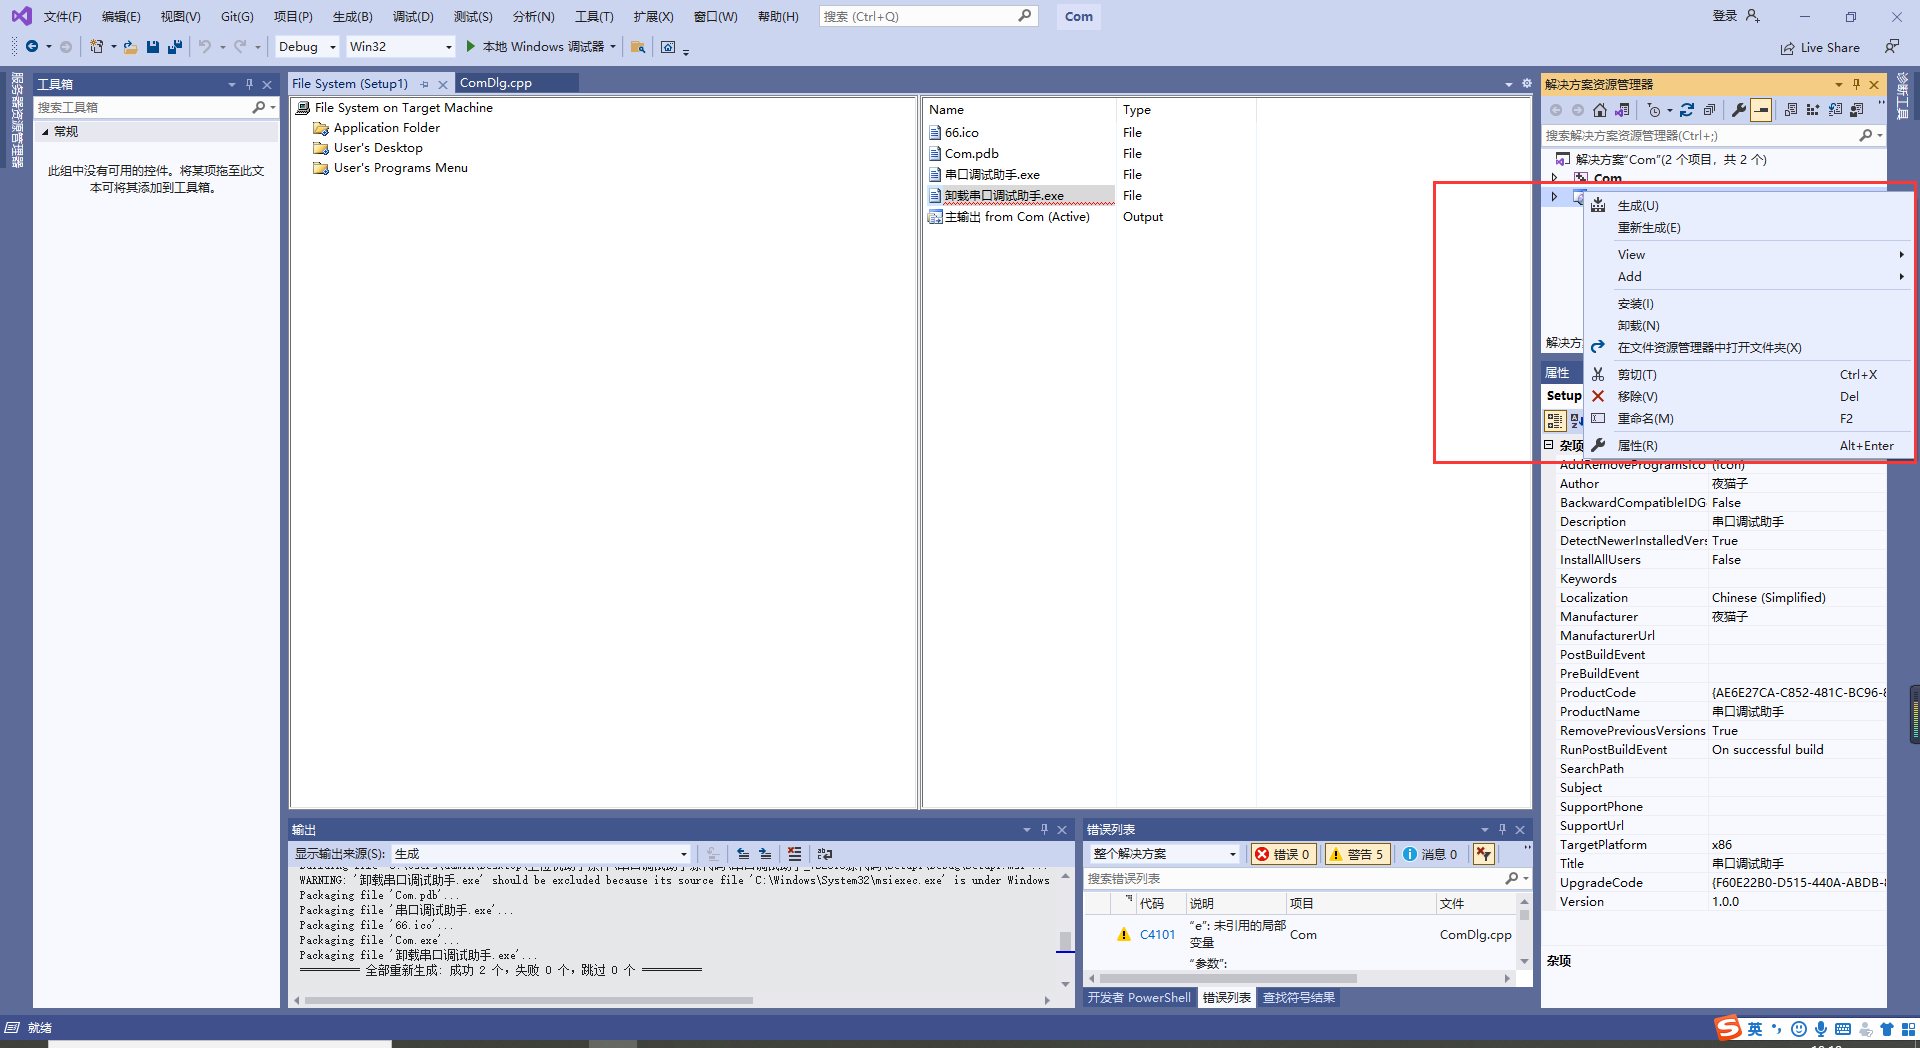This screenshot has width=1920, height=1048.
Task: Click the Live Share icon
Action: tap(1787, 48)
